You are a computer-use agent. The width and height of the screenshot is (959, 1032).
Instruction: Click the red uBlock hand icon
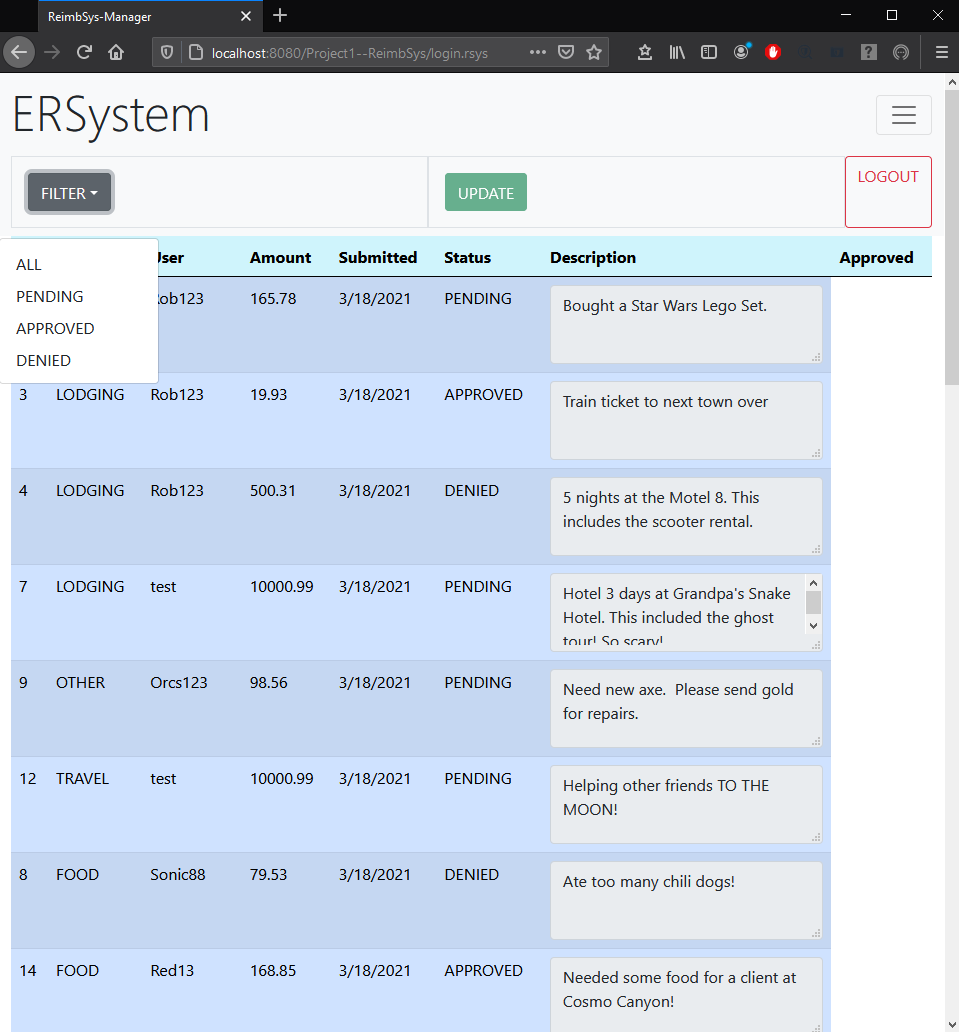773,52
